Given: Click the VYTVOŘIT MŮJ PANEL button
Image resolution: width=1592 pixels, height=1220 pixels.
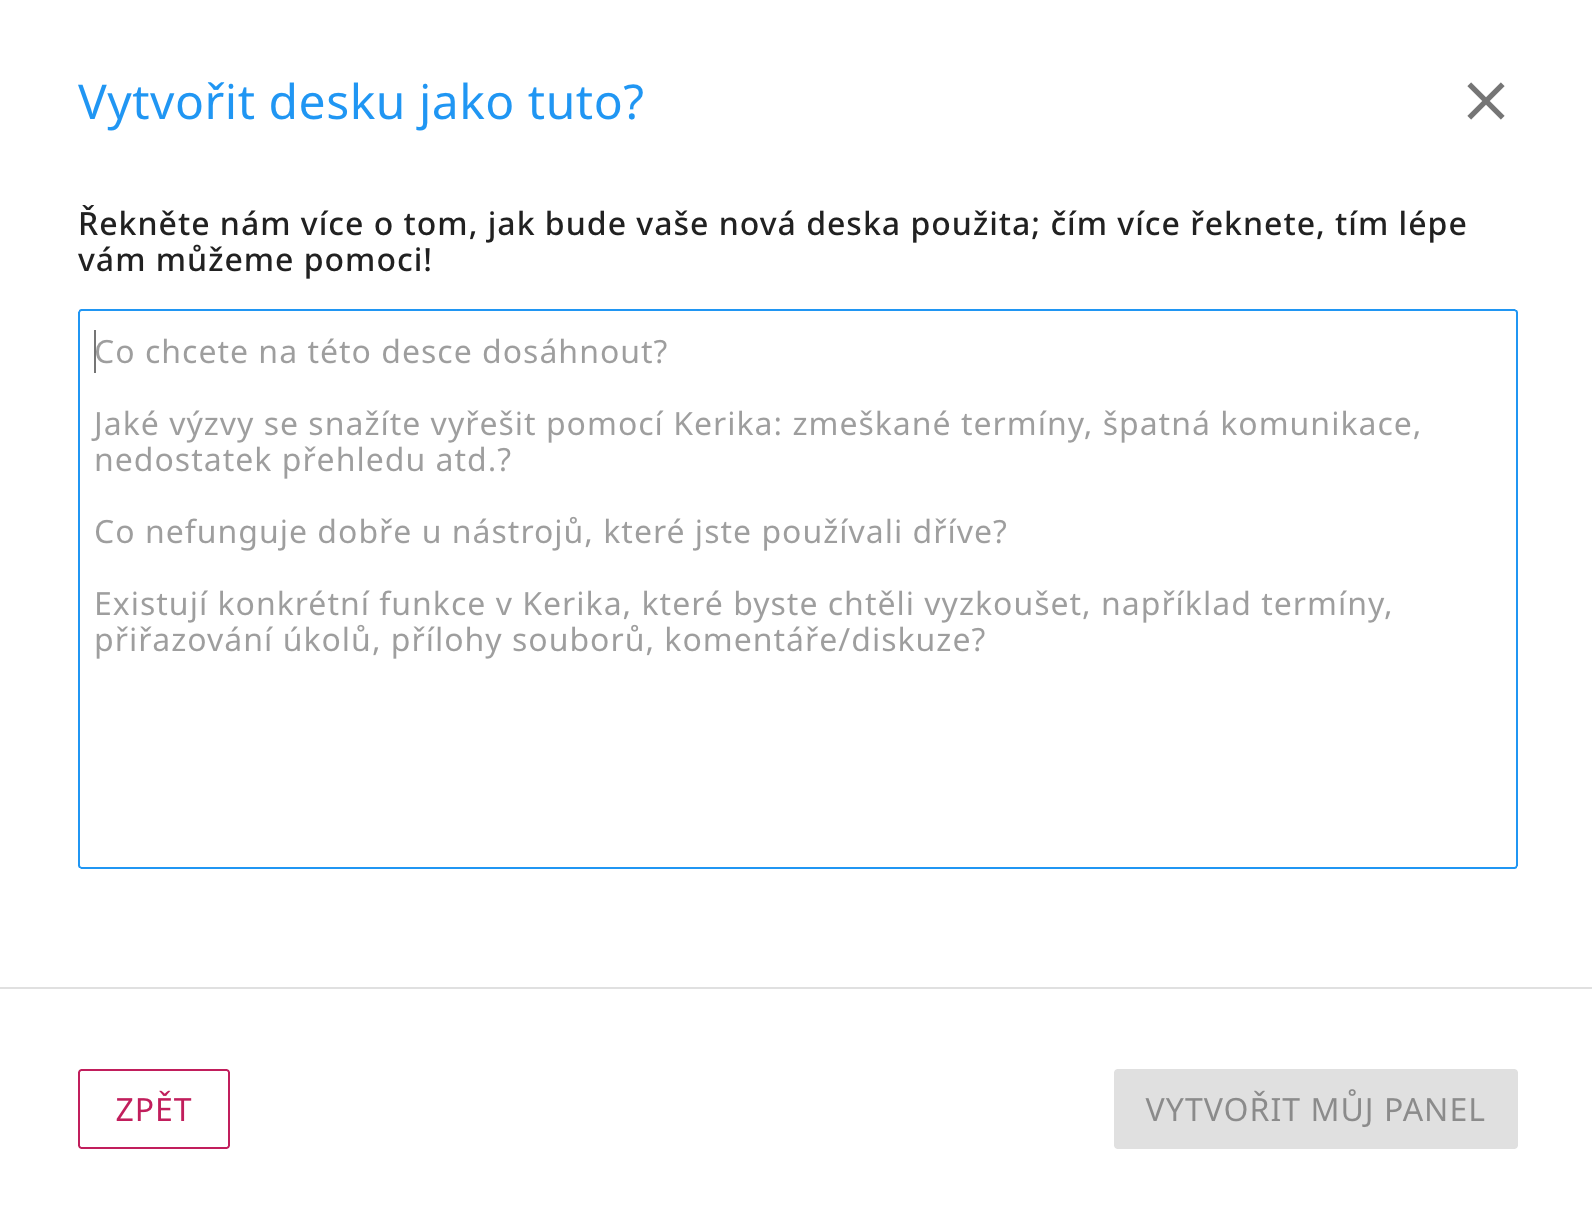Looking at the screenshot, I should click(x=1315, y=1109).
